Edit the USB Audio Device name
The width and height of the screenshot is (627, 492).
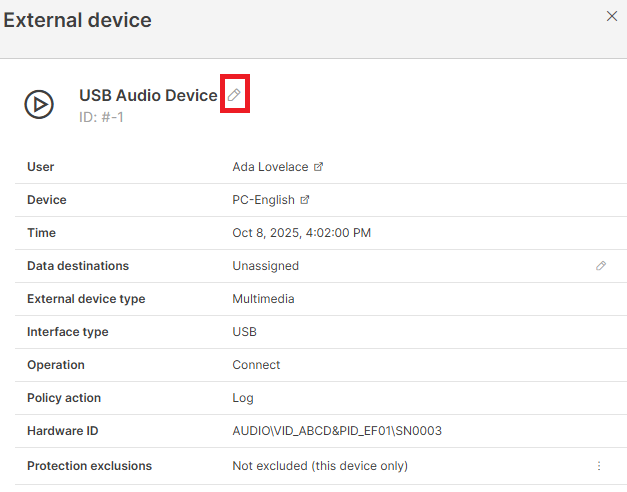coord(234,95)
